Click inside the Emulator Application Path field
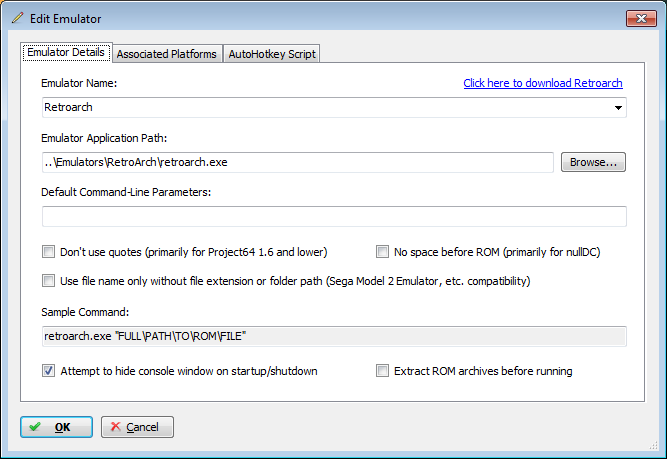Screen dimensions: 667x459 (x=298, y=163)
